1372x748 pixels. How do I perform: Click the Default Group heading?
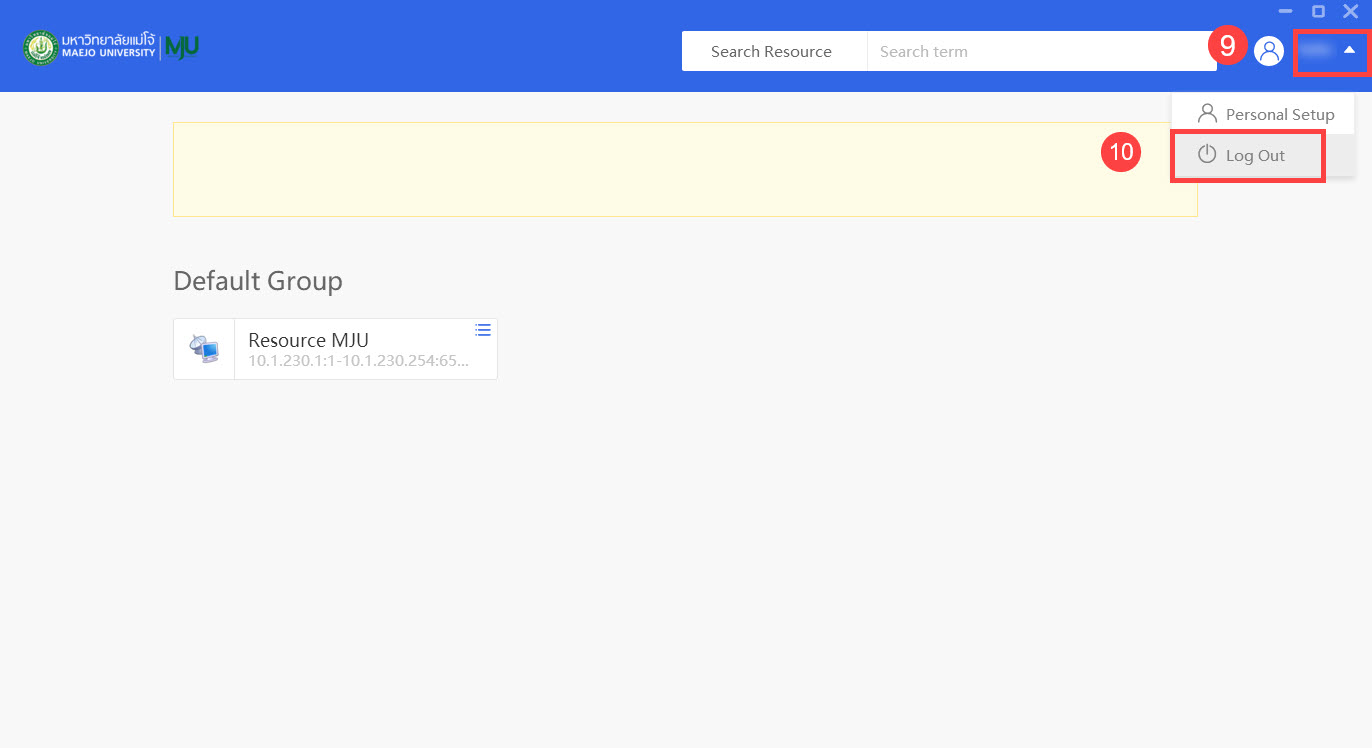point(258,281)
